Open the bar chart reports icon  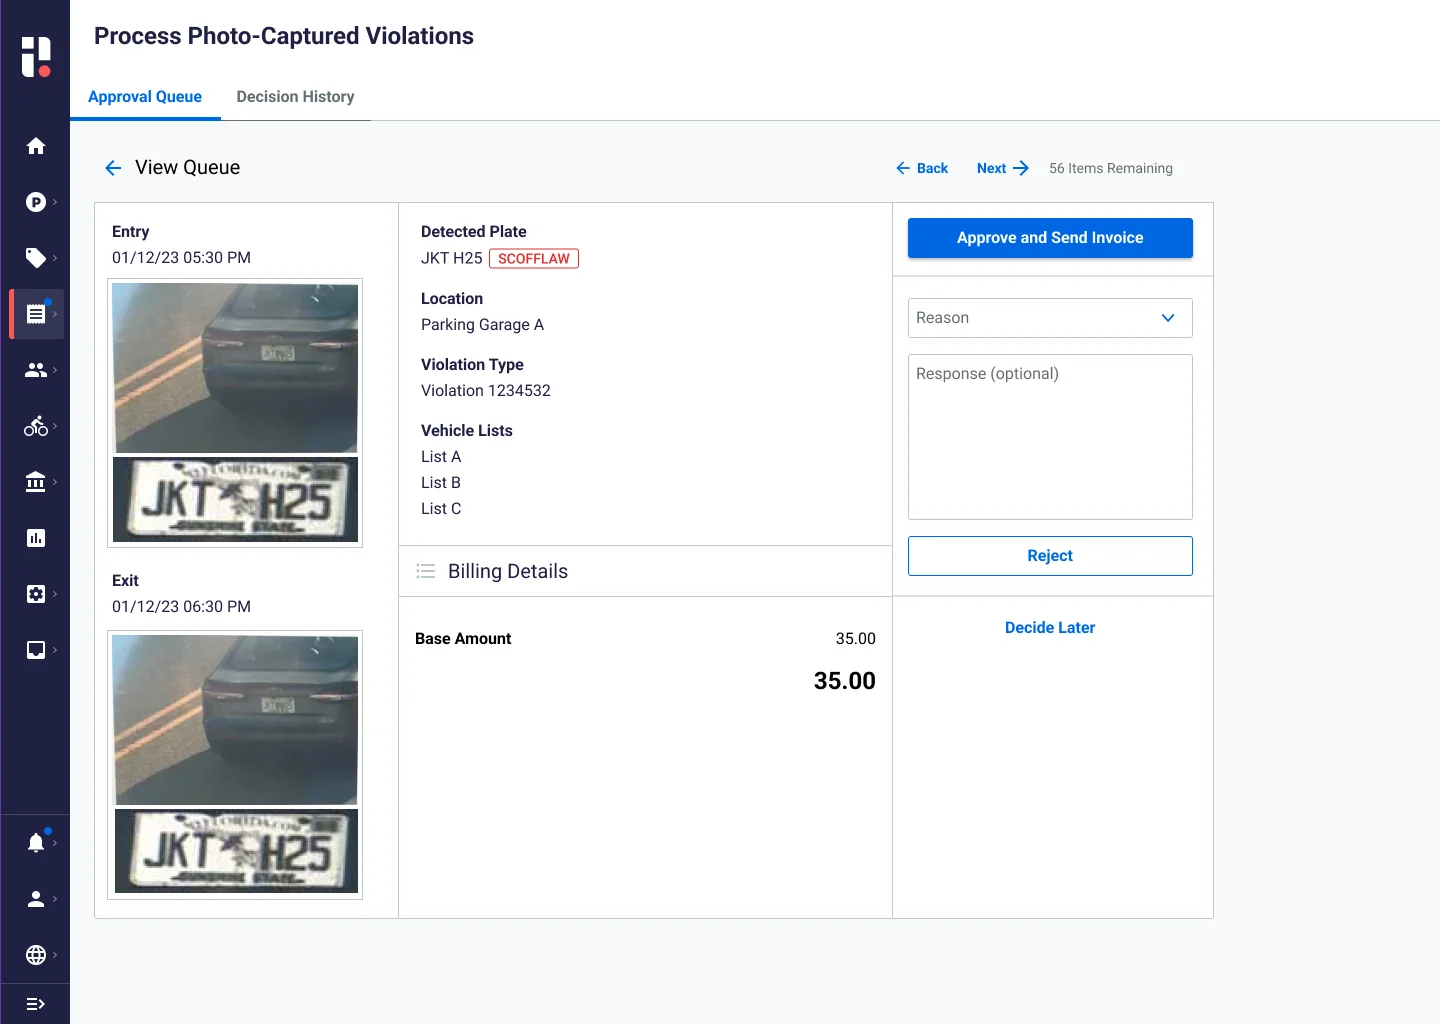pos(36,538)
